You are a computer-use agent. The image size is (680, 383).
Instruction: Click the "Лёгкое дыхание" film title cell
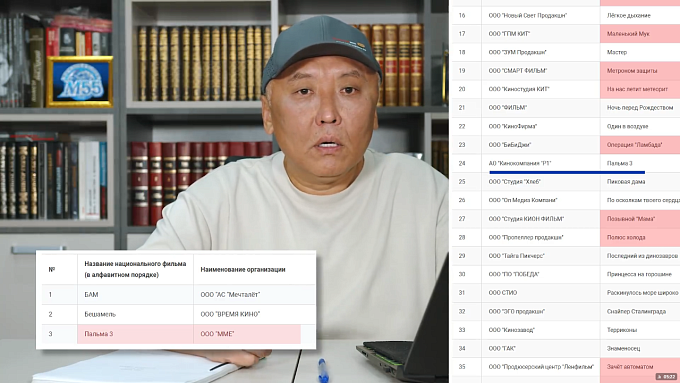[x=640, y=15]
